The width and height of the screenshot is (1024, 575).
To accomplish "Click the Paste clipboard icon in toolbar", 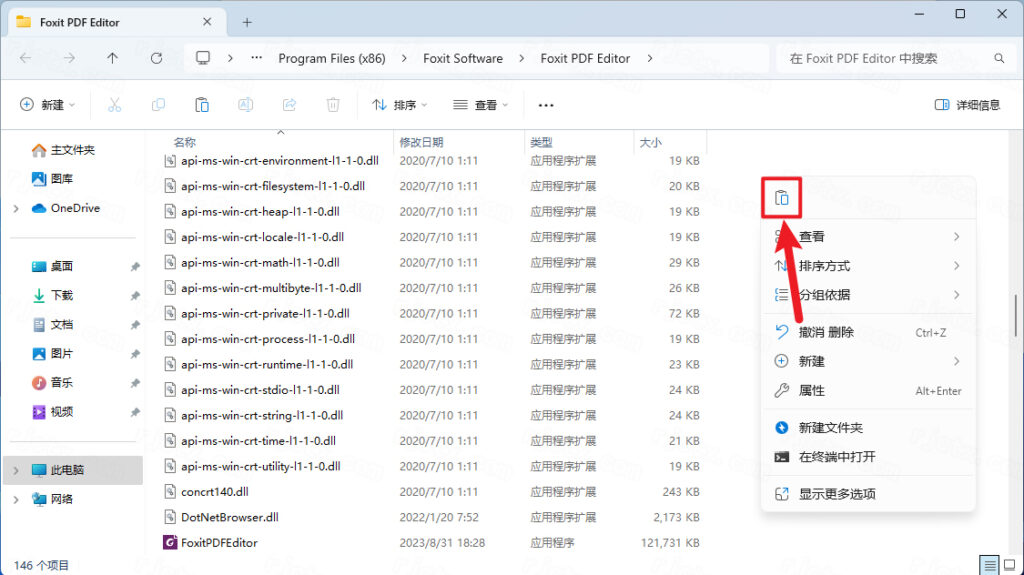I will tap(202, 105).
